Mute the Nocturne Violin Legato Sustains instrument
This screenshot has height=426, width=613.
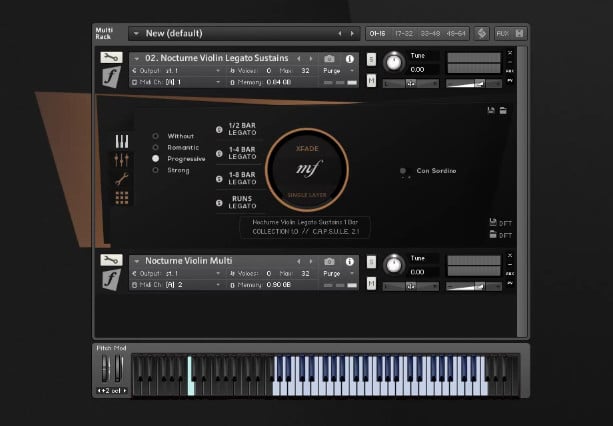coord(371,81)
